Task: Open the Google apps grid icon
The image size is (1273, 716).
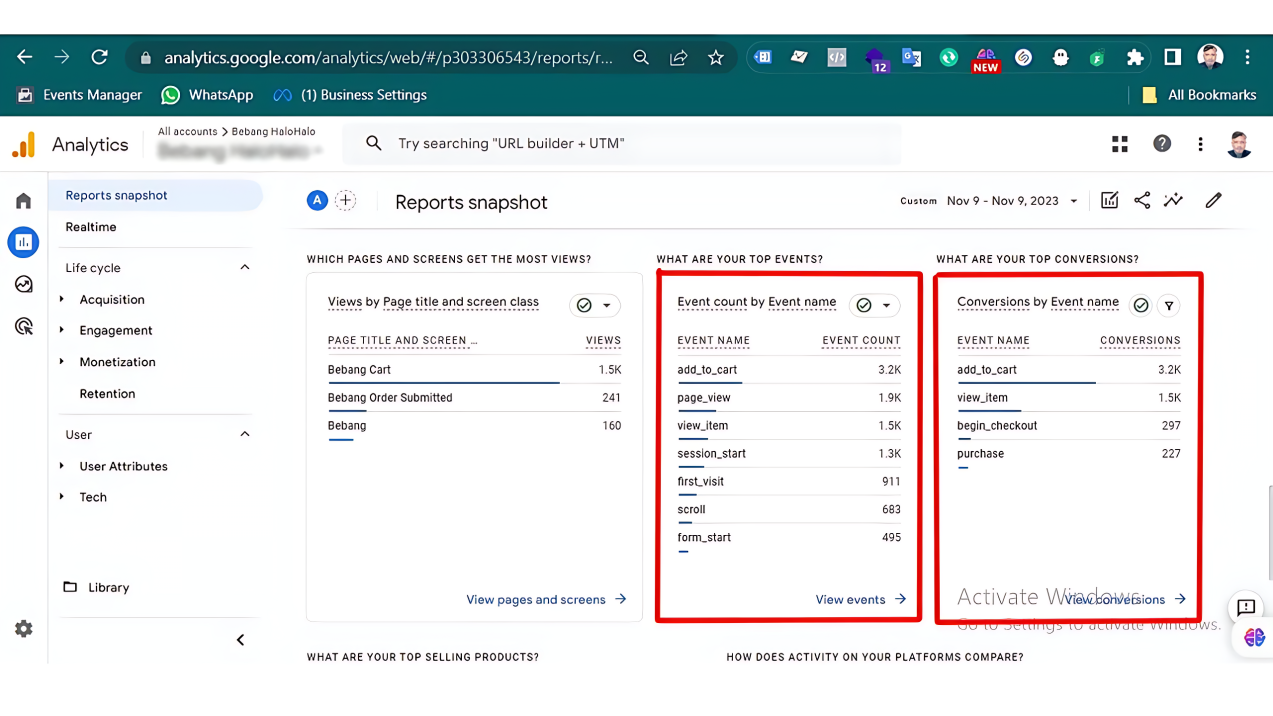Action: 1120,144
